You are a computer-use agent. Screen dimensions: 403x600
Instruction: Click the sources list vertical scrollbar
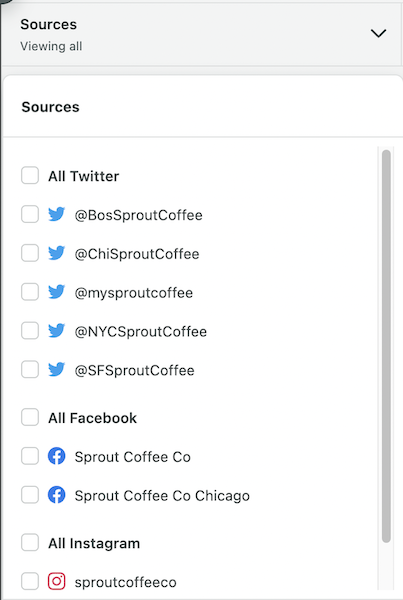[x=386, y=346]
